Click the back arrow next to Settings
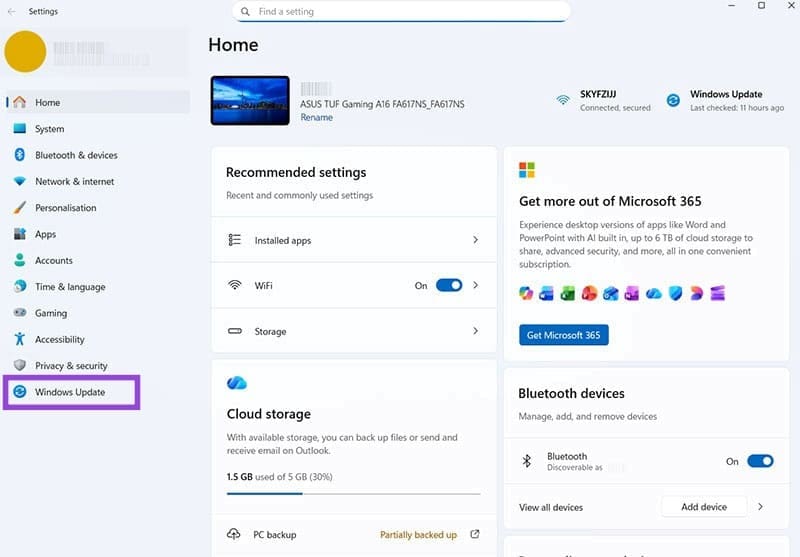800x557 pixels. click(12, 11)
